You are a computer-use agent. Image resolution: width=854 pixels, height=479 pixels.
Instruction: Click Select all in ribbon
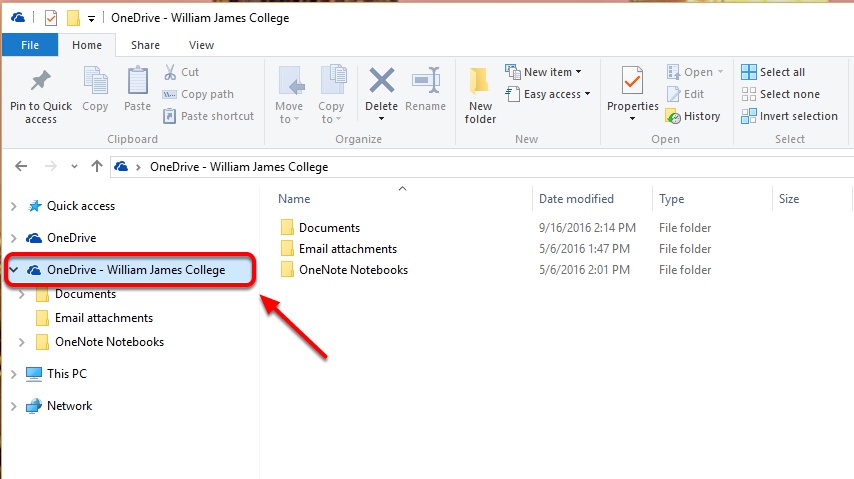pyautogui.click(x=773, y=72)
